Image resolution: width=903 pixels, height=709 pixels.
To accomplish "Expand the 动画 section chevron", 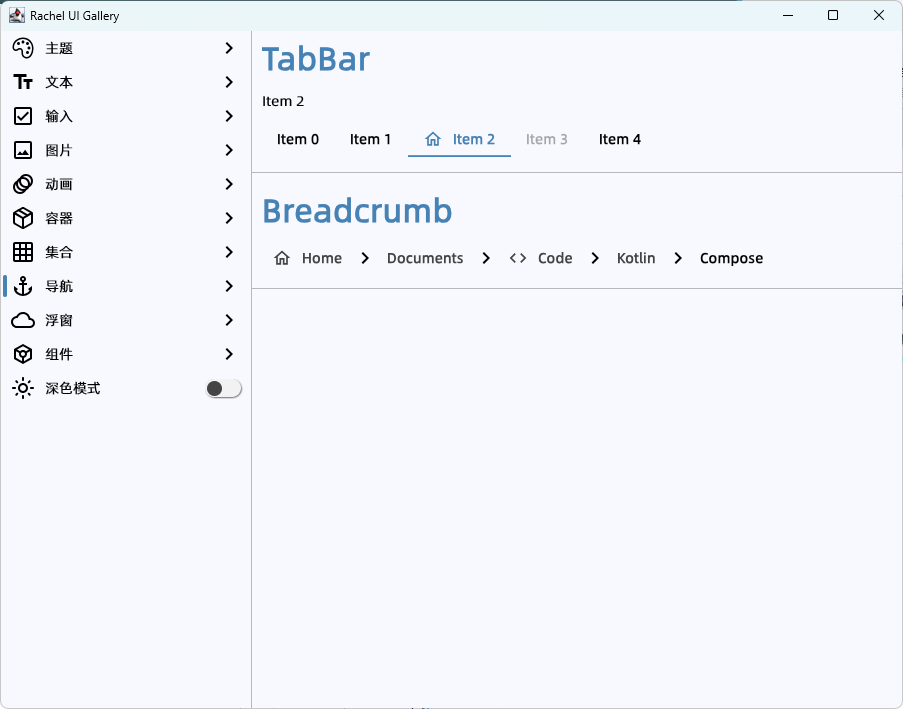I will pyautogui.click(x=229, y=184).
